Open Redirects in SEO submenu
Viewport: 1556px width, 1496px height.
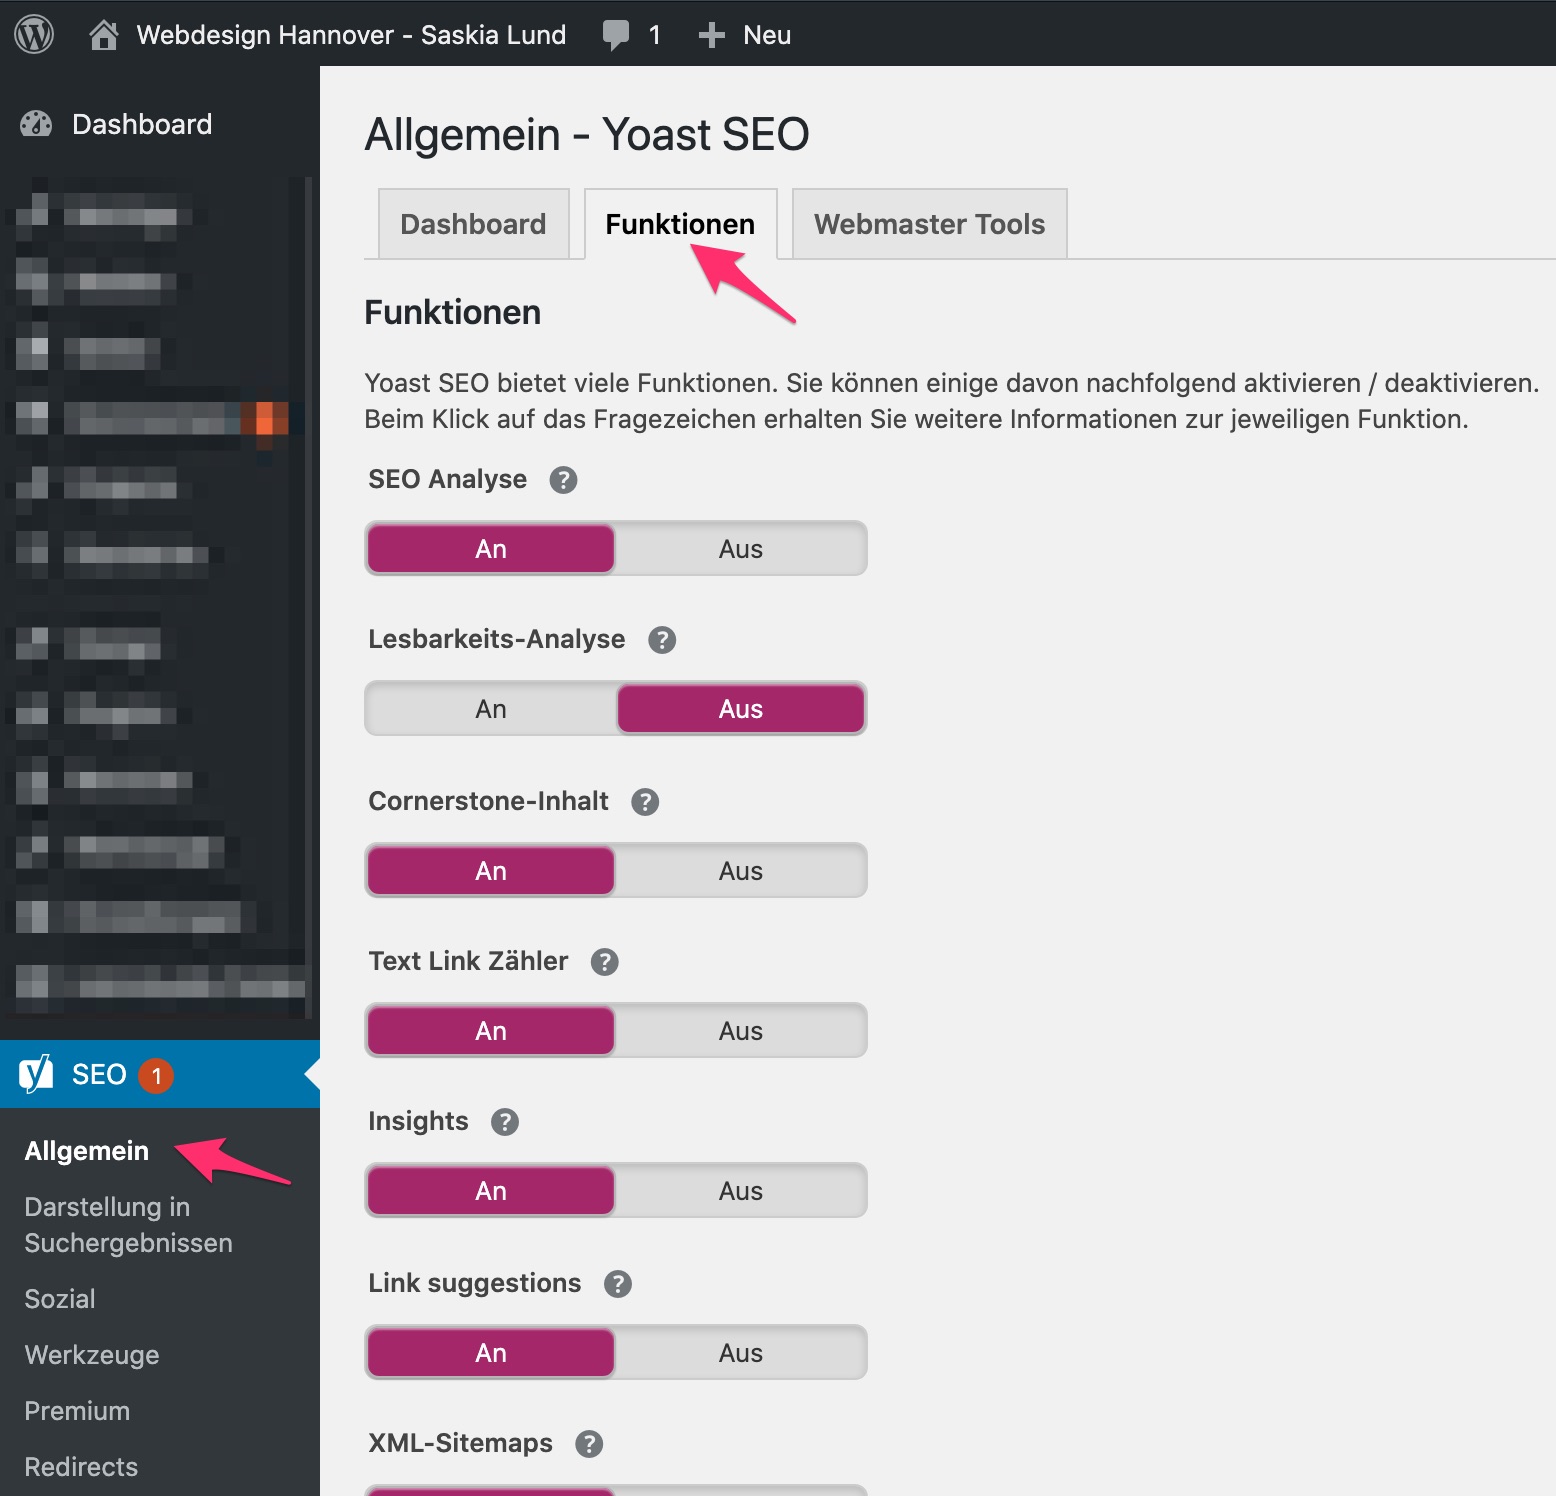point(81,1467)
